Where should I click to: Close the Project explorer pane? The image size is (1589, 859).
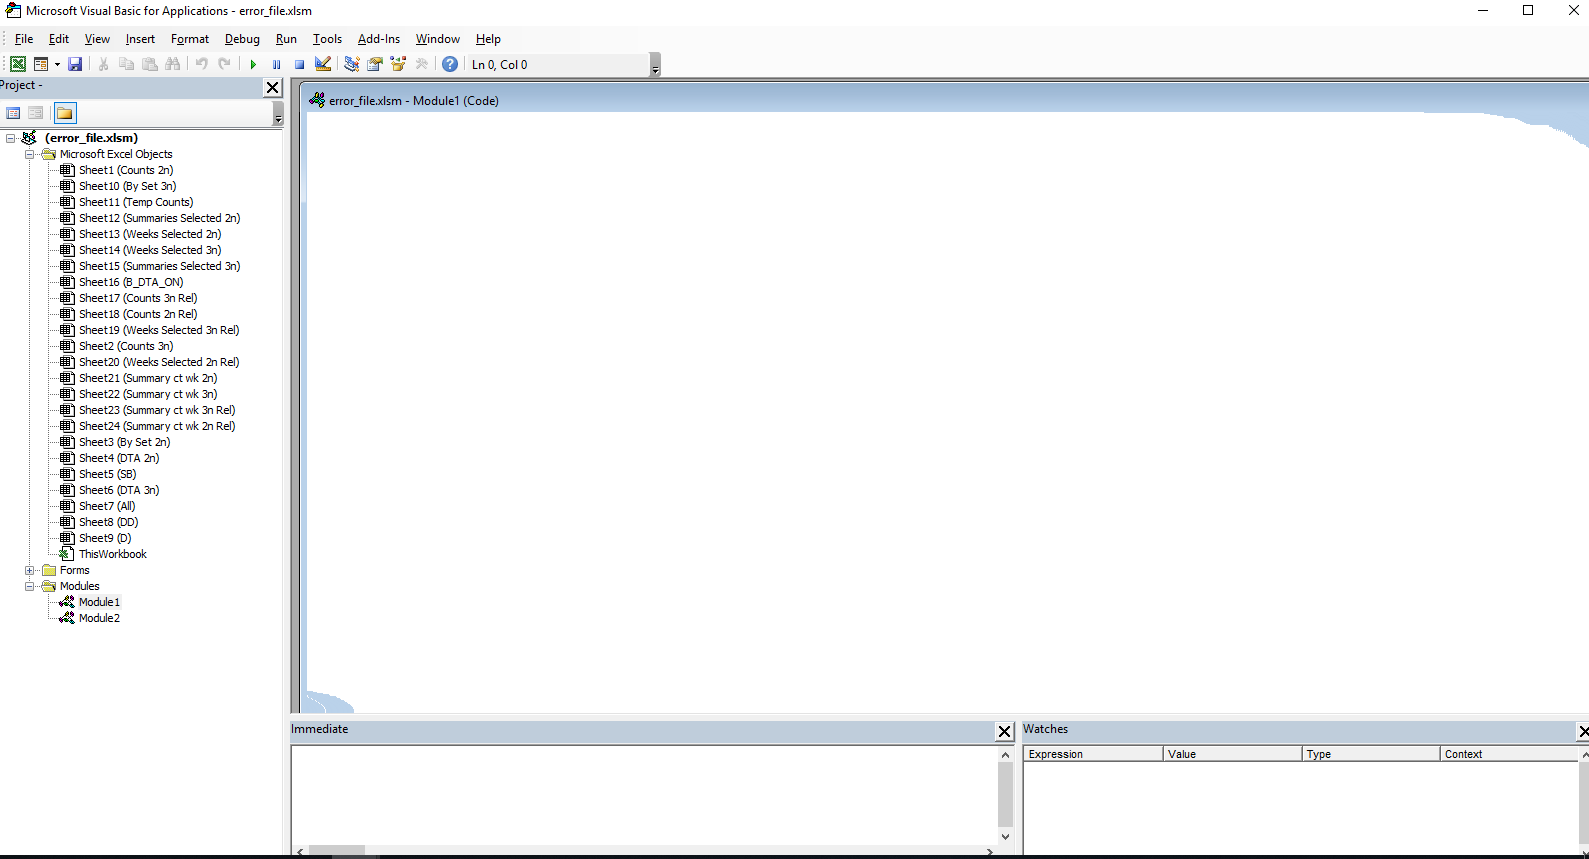tap(272, 88)
